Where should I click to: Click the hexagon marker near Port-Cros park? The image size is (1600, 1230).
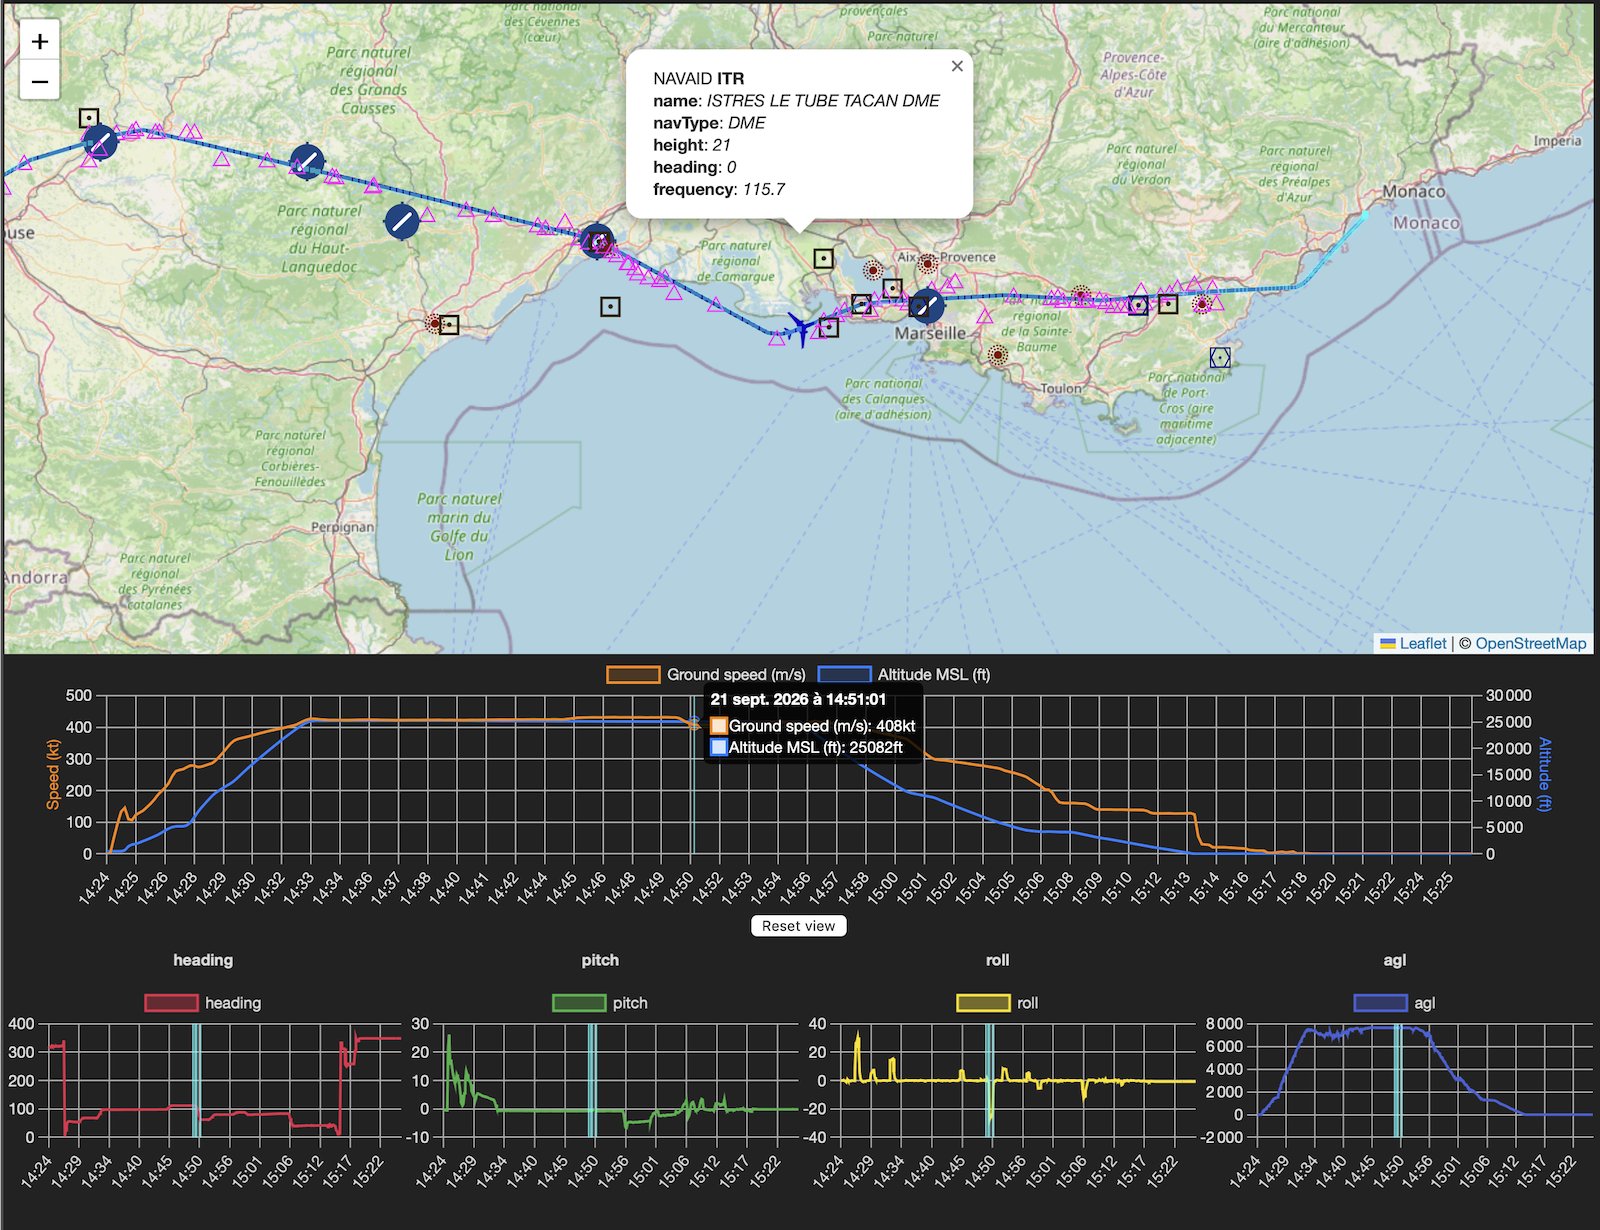(1220, 357)
